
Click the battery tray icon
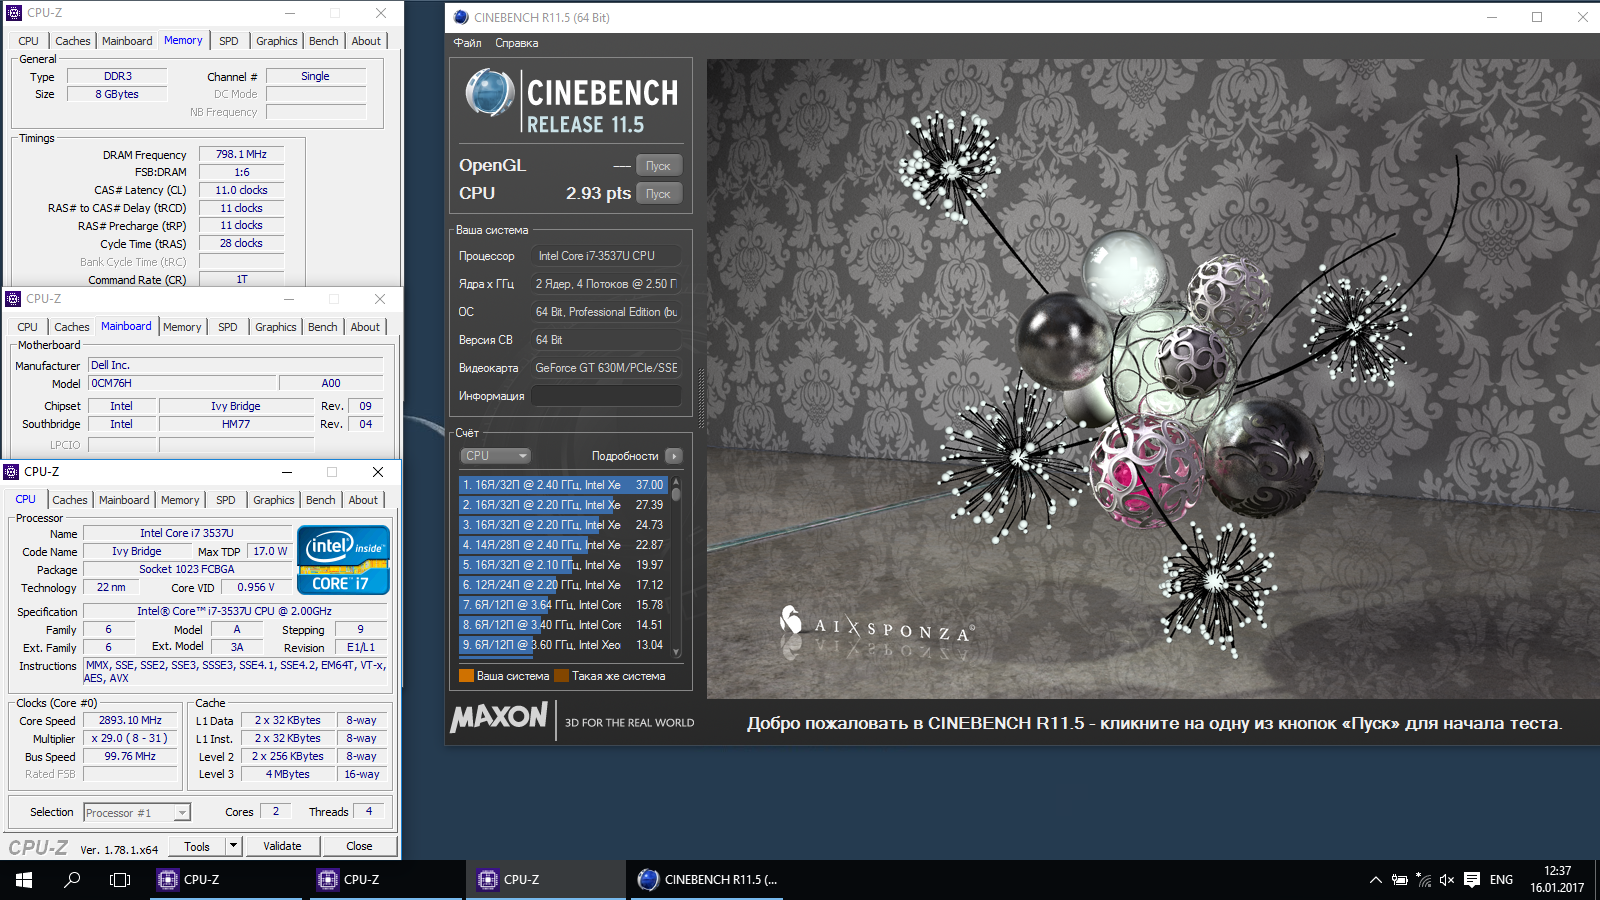[x=1400, y=880]
